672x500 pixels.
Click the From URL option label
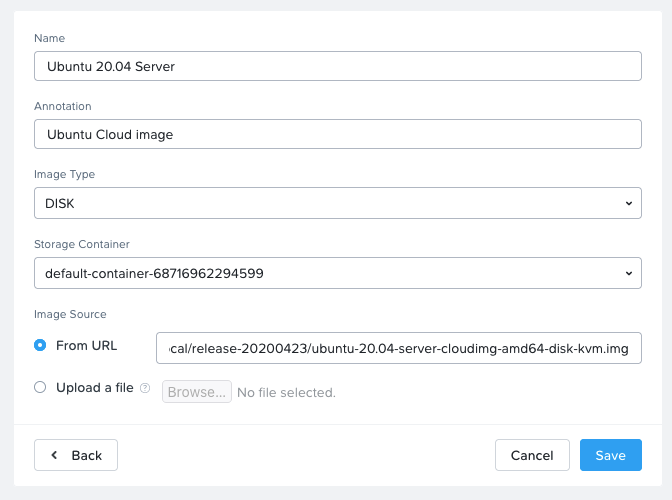(x=87, y=345)
